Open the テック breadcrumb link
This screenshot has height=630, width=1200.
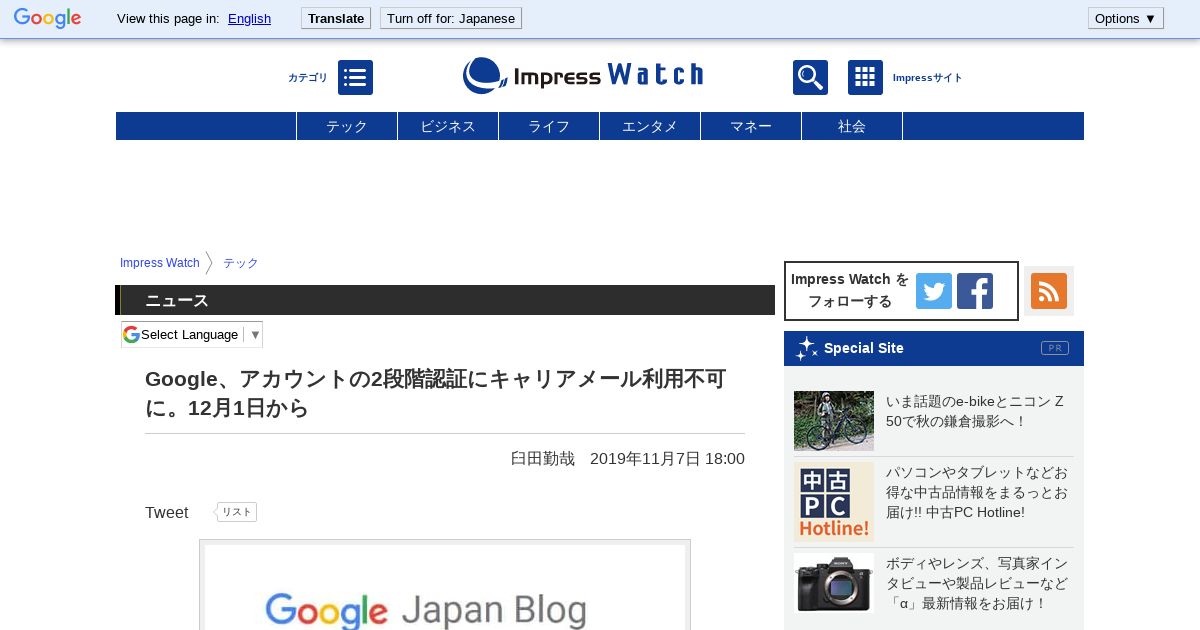[240, 263]
